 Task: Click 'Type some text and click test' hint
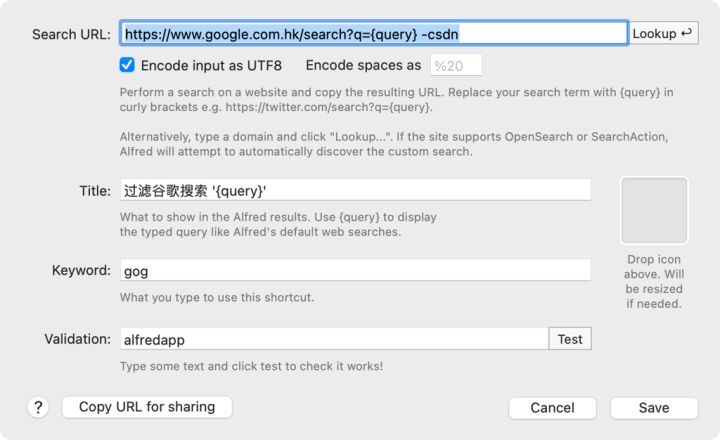click(x=251, y=366)
